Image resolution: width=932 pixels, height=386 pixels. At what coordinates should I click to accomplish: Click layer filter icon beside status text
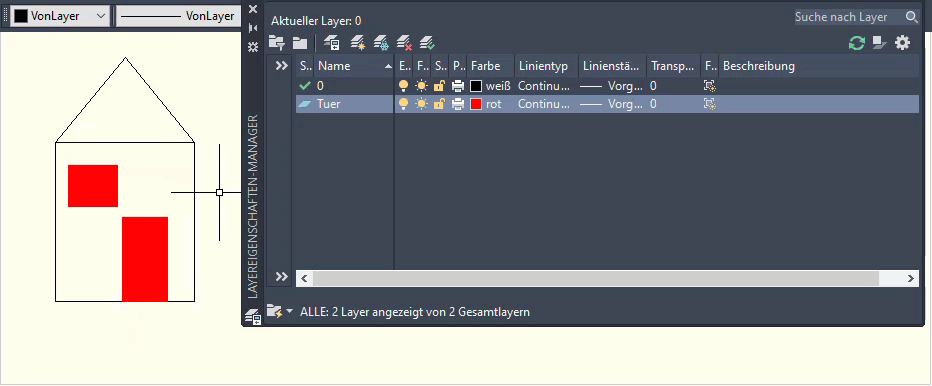click(275, 311)
